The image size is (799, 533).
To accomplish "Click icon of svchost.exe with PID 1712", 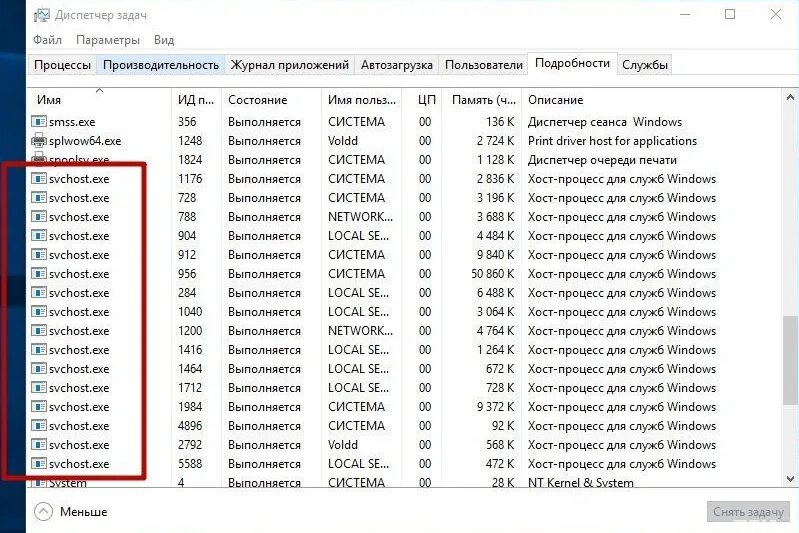I will [x=39, y=388].
